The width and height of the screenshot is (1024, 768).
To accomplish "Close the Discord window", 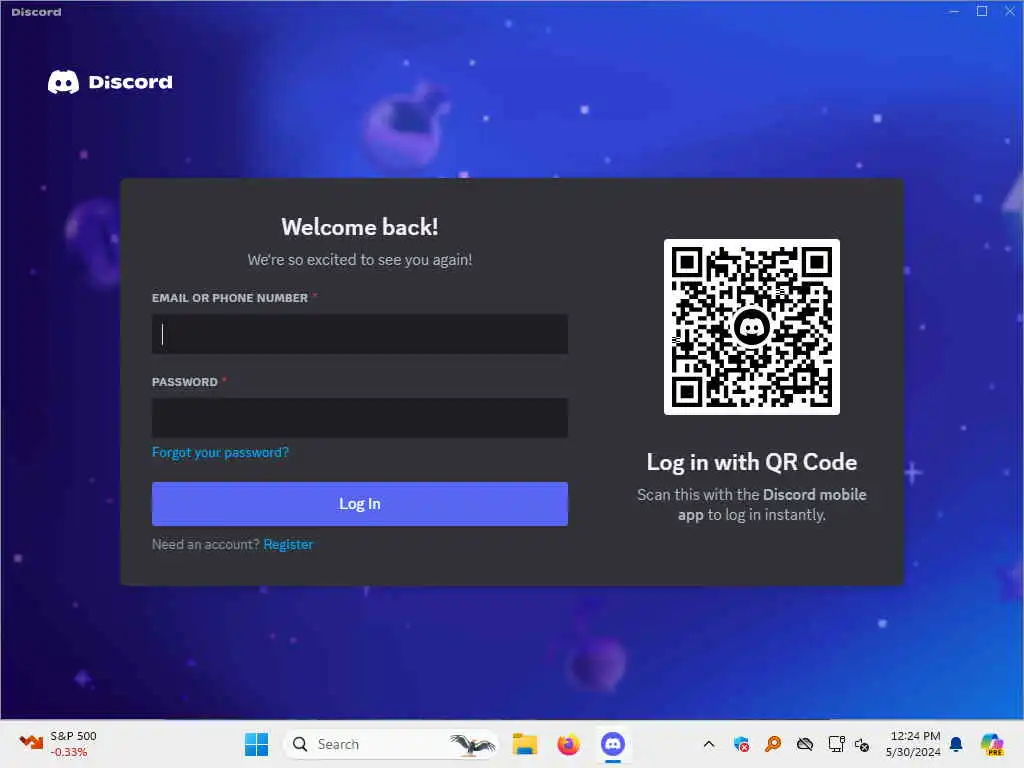I will click(x=1010, y=11).
